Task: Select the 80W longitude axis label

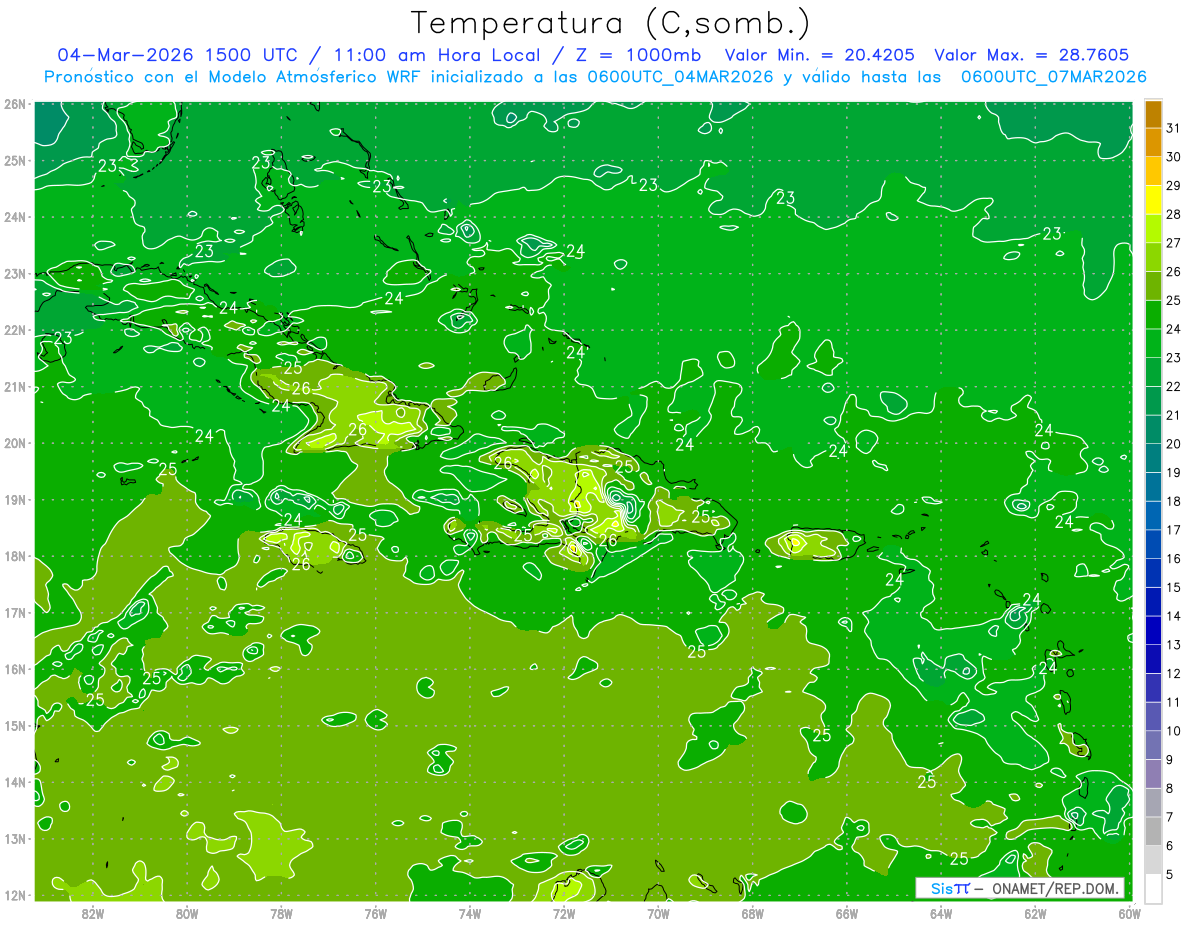Action: (x=186, y=913)
